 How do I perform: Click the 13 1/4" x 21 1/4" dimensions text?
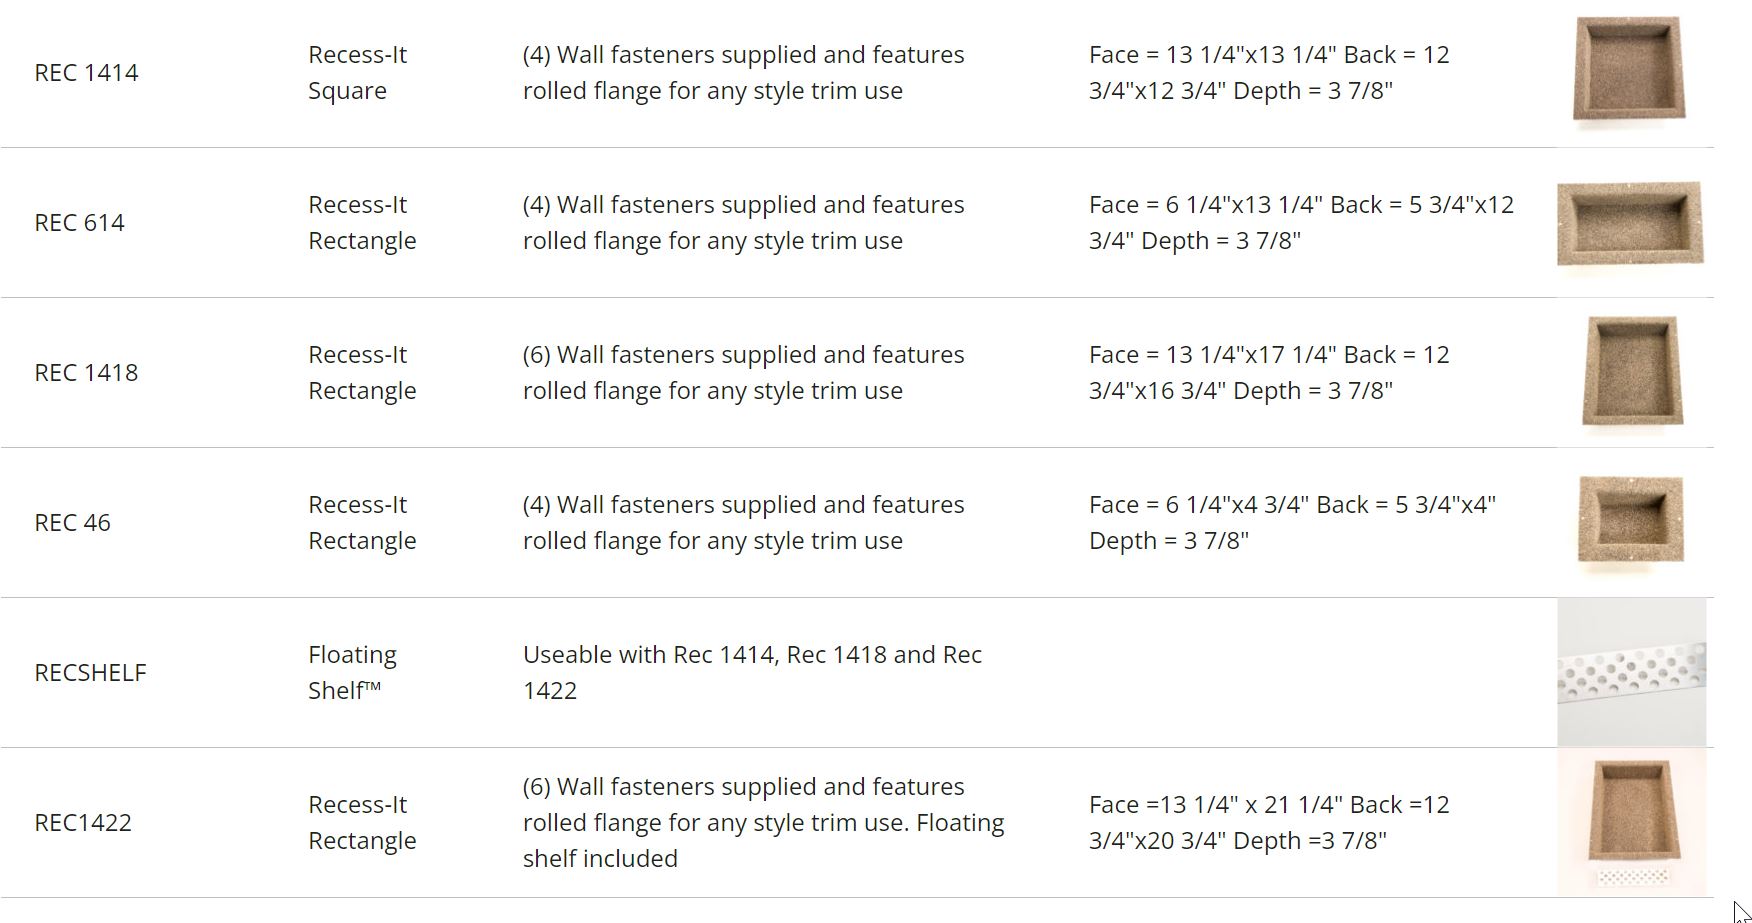pyautogui.click(x=1269, y=823)
